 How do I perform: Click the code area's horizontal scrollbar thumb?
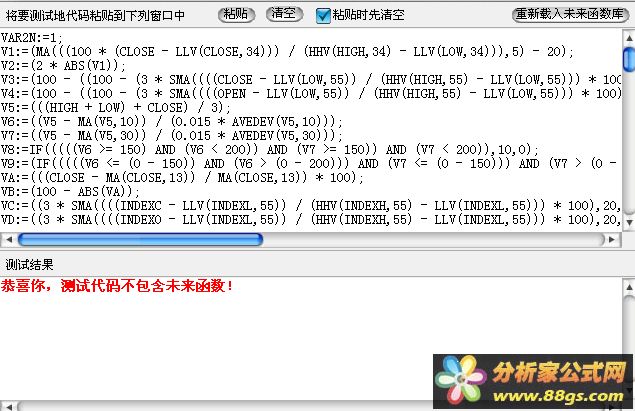click(x=141, y=240)
